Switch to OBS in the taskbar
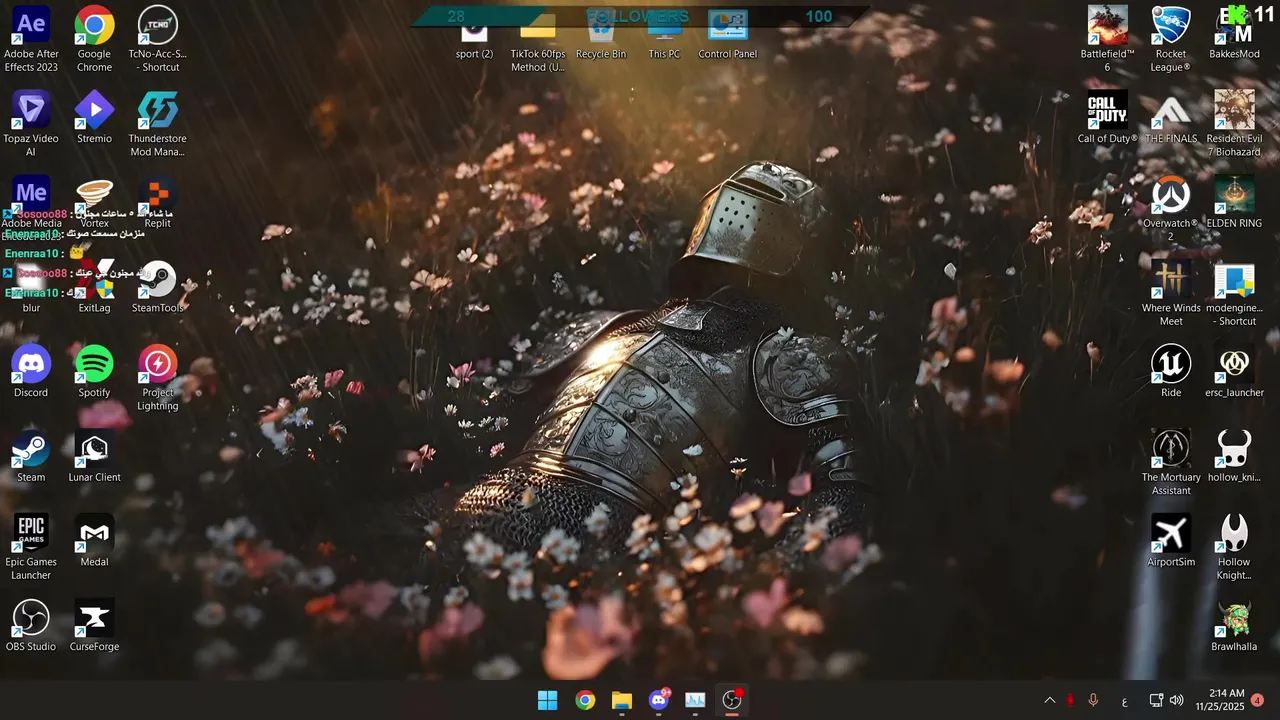1280x720 pixels. (732, 700)
